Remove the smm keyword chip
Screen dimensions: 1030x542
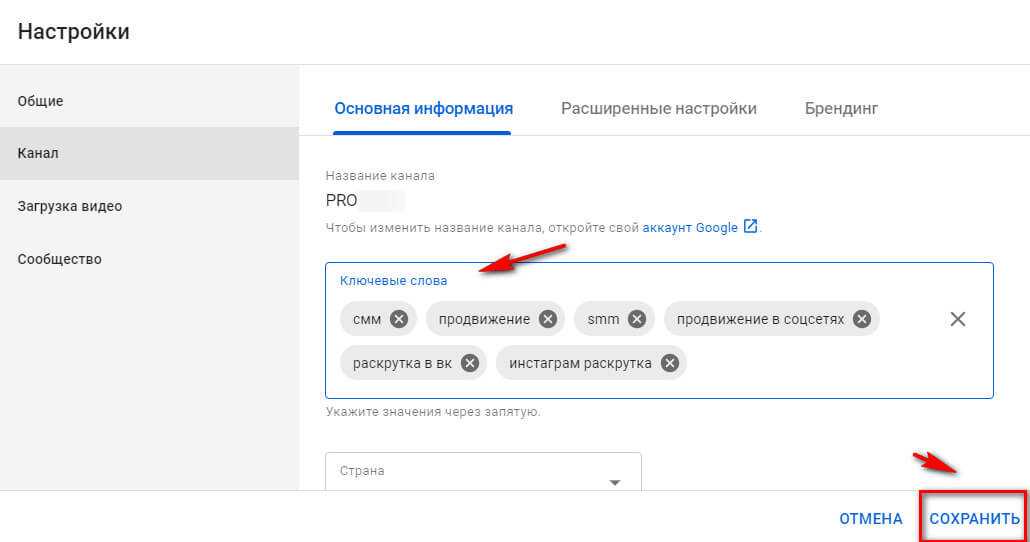[x=637, y=319]
